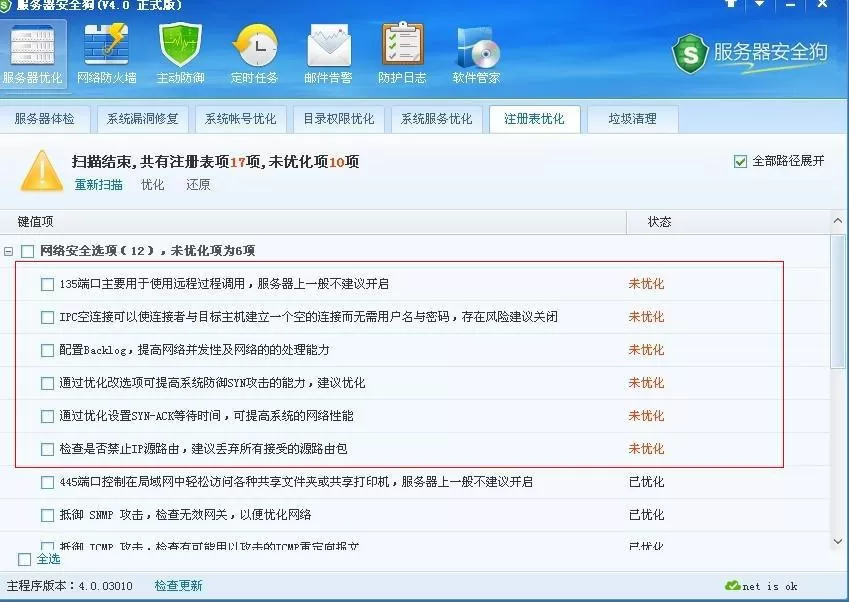Screen dimensions: 849x602
Task: Open the 软件管家 disc icon
Action: click(x=476, y=54)
